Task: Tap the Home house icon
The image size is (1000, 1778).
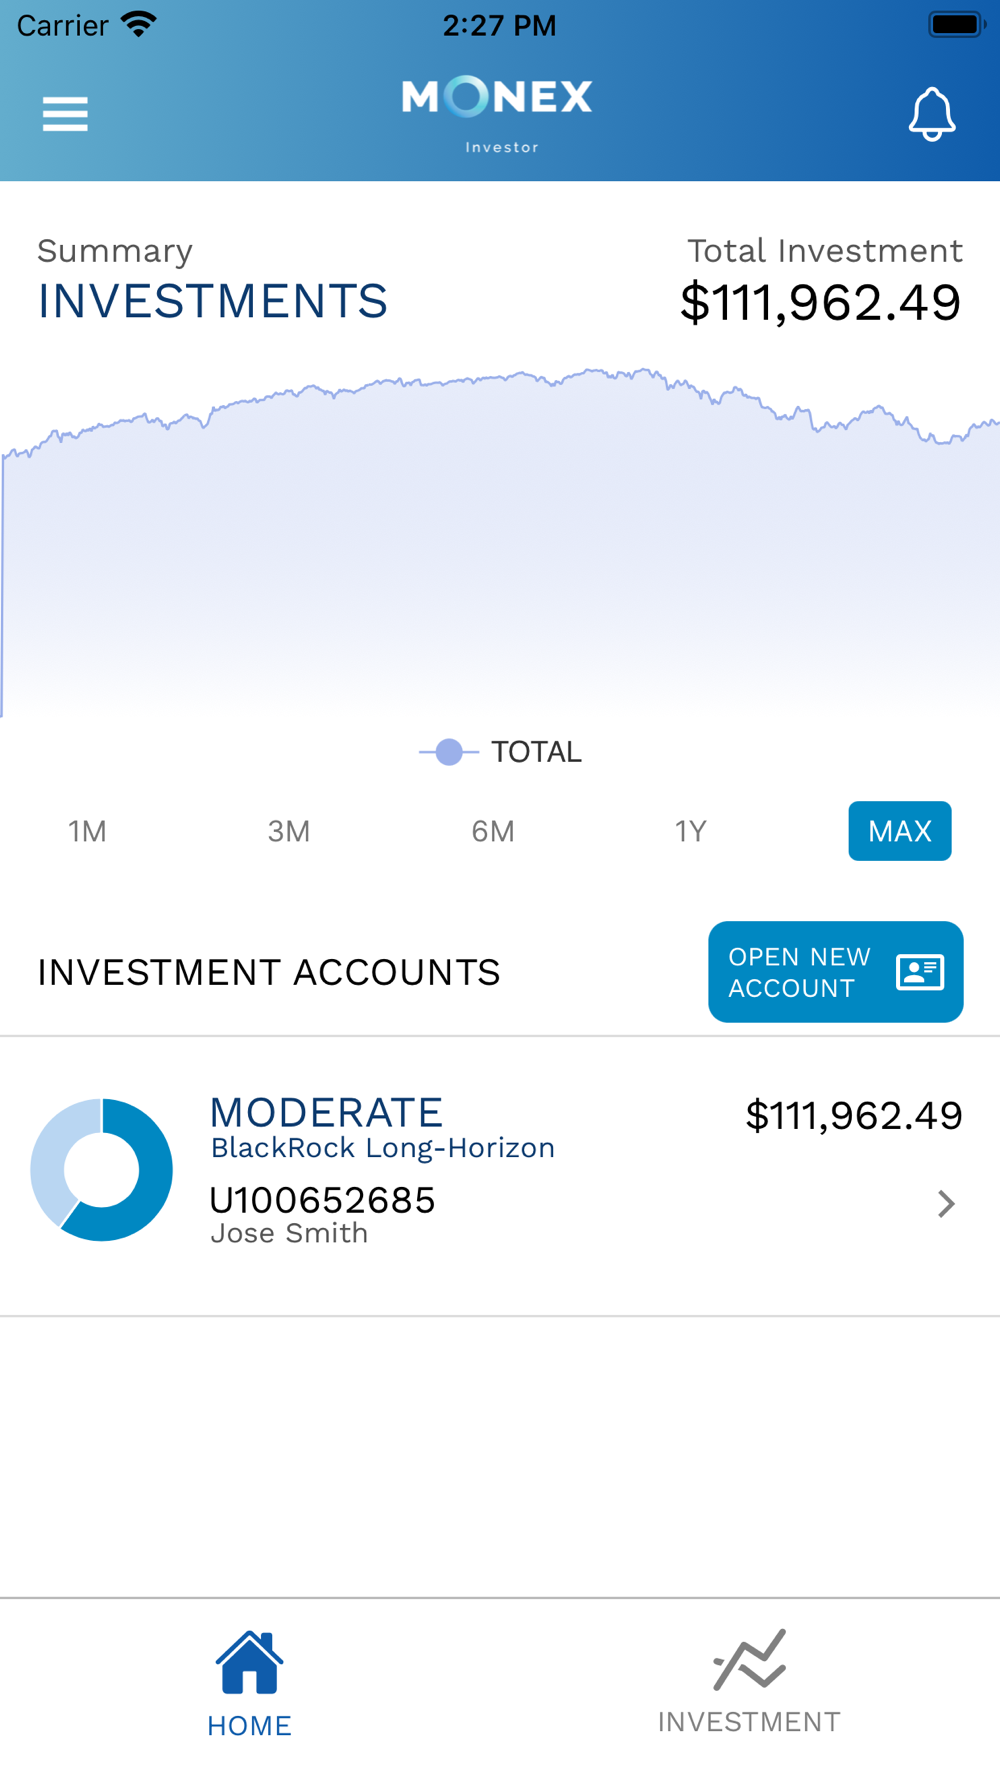Action: [249, 1663]
